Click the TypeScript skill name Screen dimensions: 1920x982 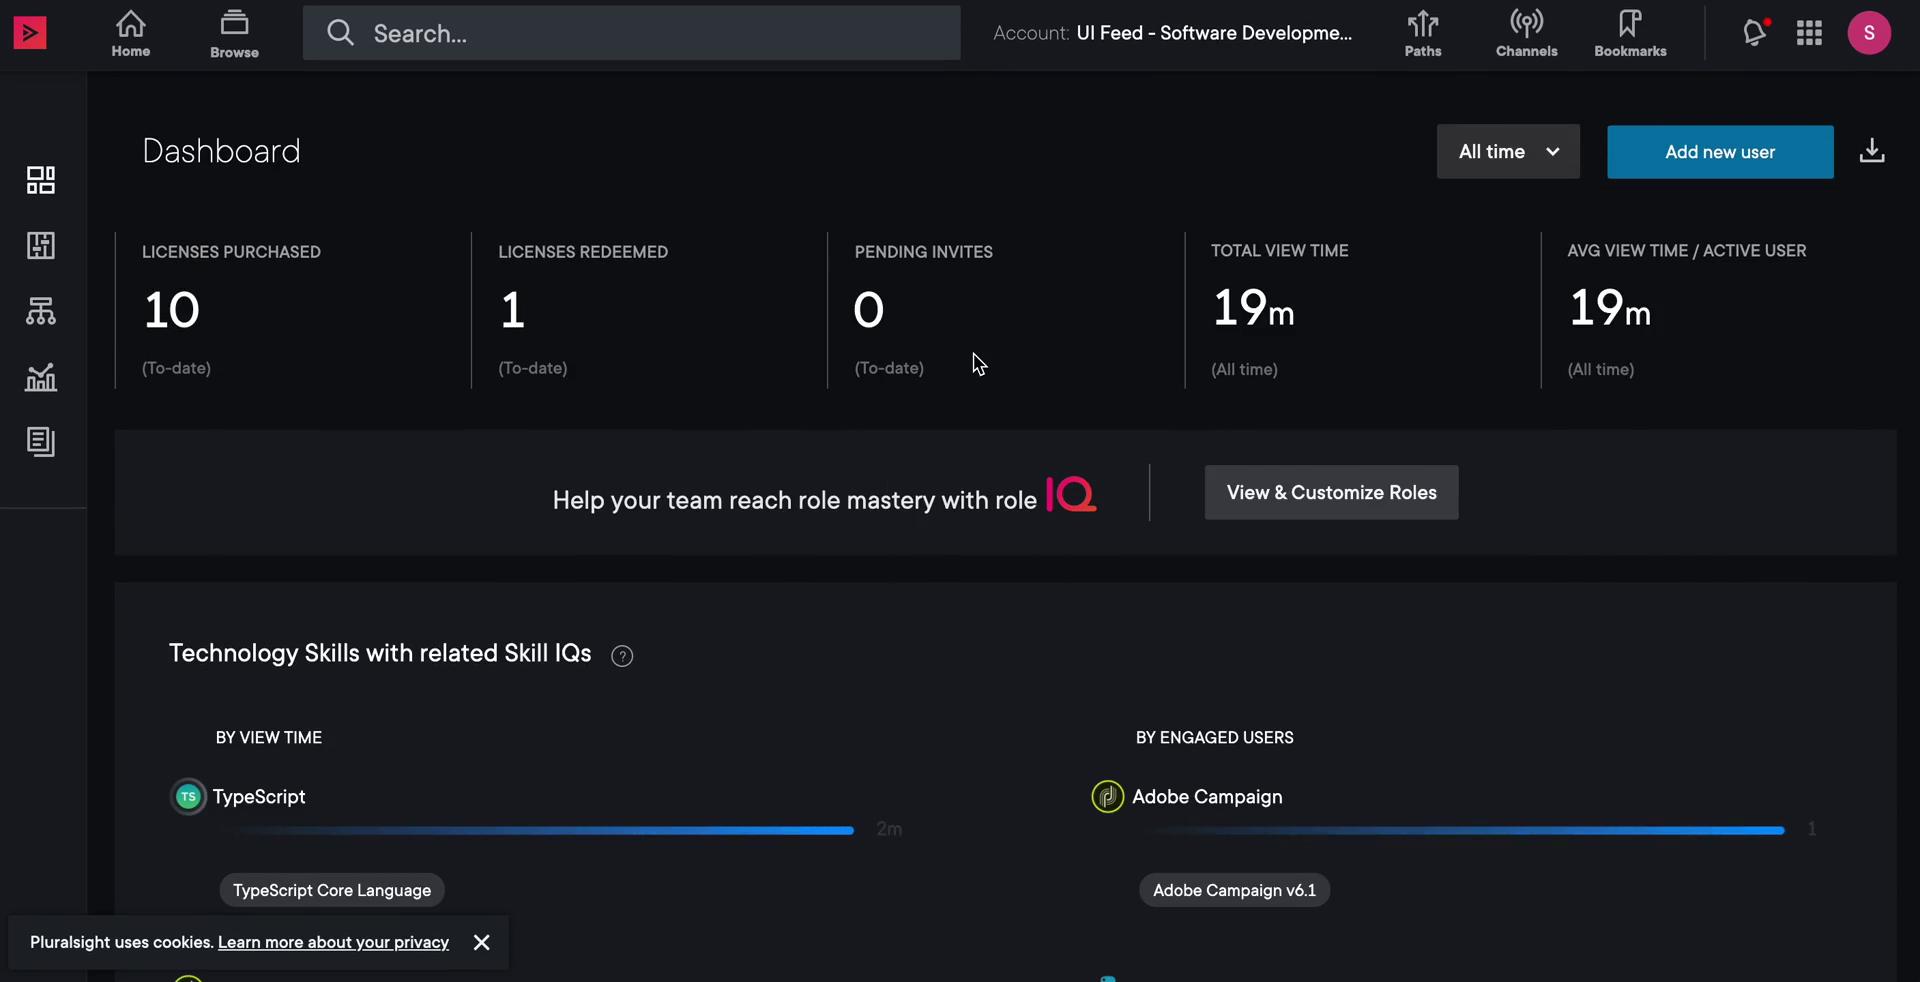point(259,797)
